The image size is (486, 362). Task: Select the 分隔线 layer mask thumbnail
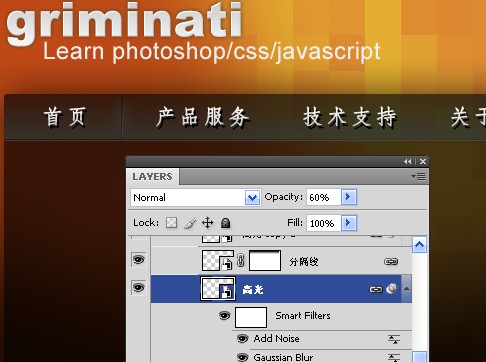[265, 261]
